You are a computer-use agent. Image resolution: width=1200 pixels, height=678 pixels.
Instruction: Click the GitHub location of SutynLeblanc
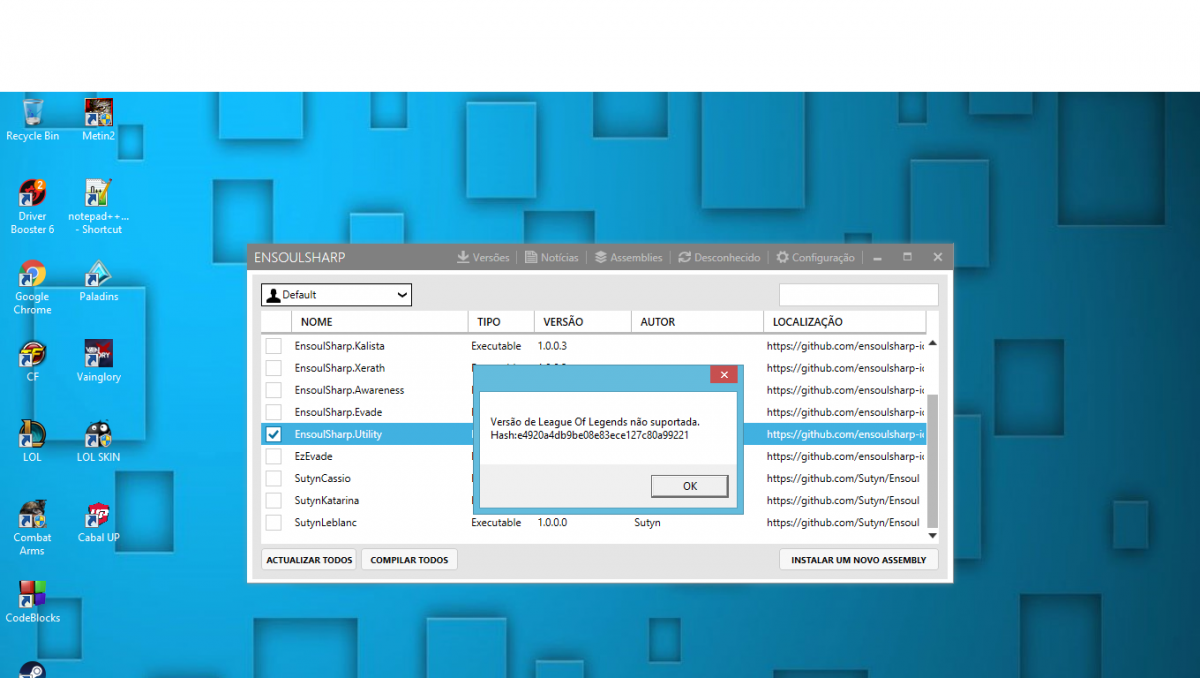[x=843, y=522]
